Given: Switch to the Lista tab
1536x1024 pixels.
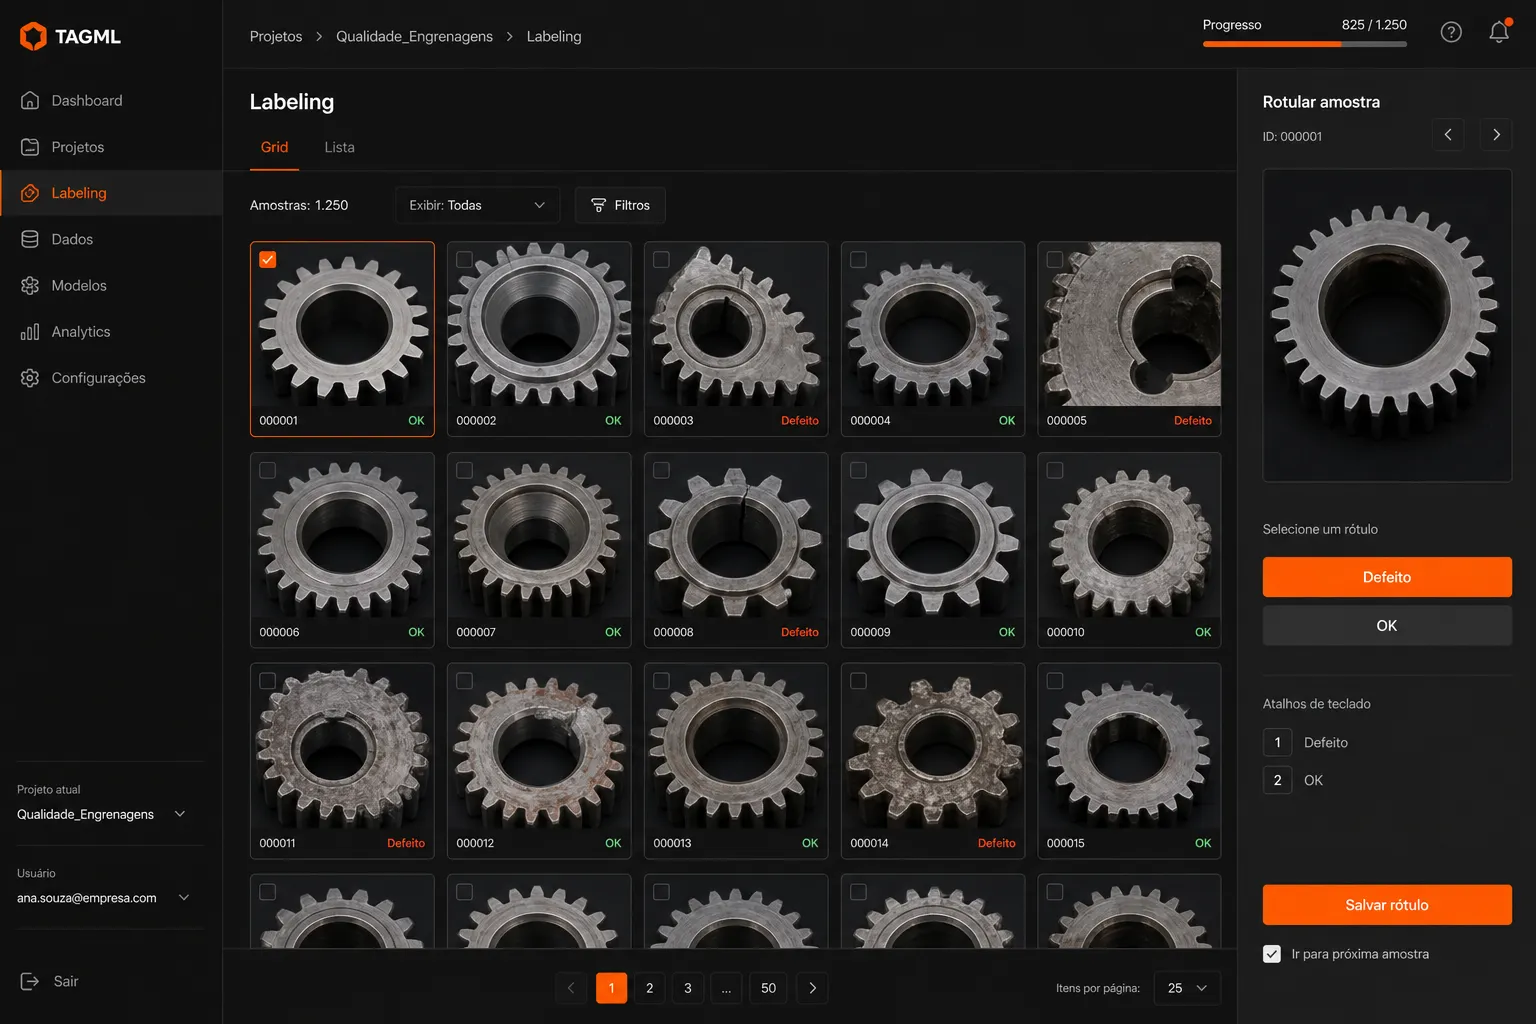Looking at the screenshot, I should click(340, 147).
